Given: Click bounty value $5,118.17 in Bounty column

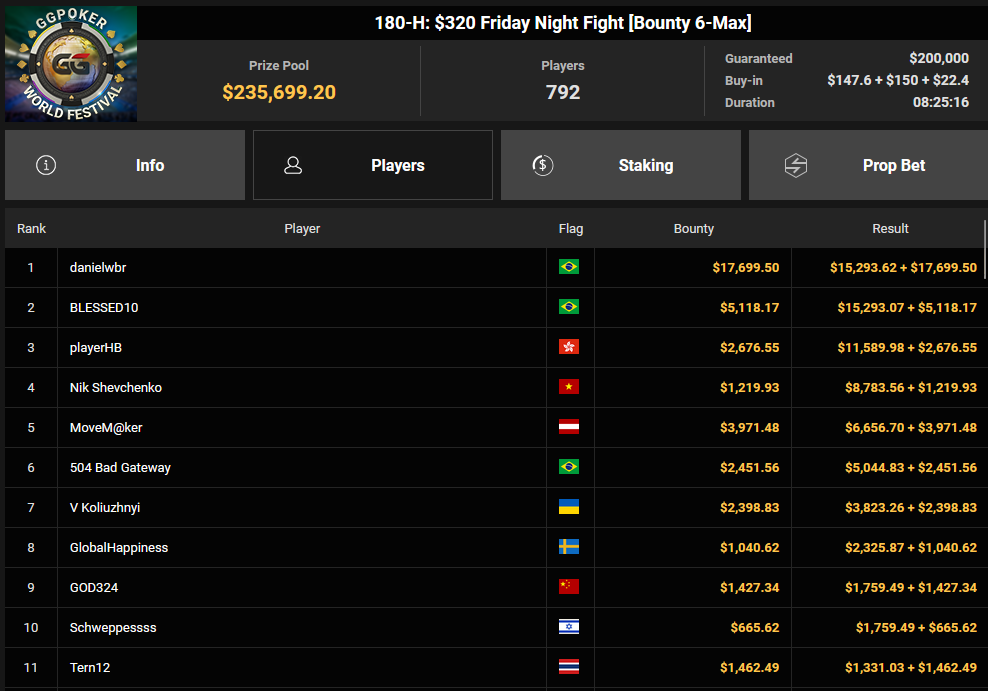Looking at the screenshot, I should click(x=749, y=307).
